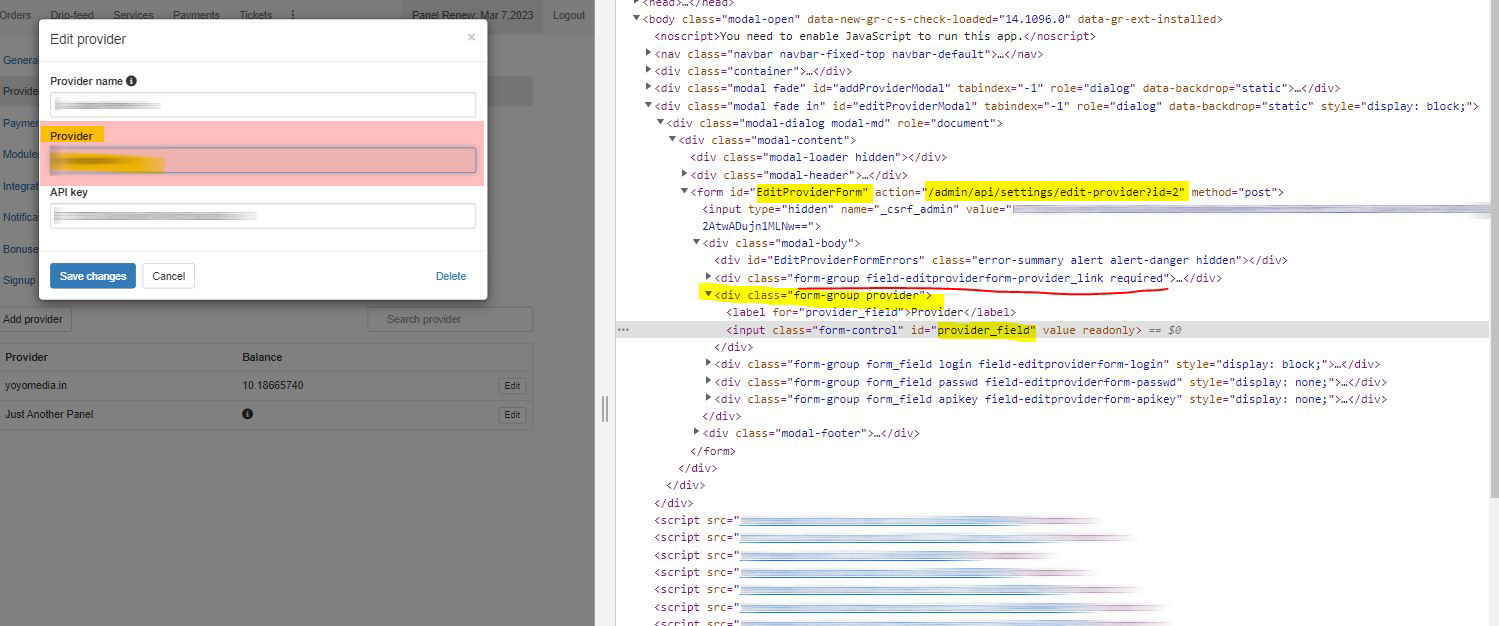Click inside the API key input field
This screenshot has height=626, width=1499.
pyautogui.click(x=263, y=216)
